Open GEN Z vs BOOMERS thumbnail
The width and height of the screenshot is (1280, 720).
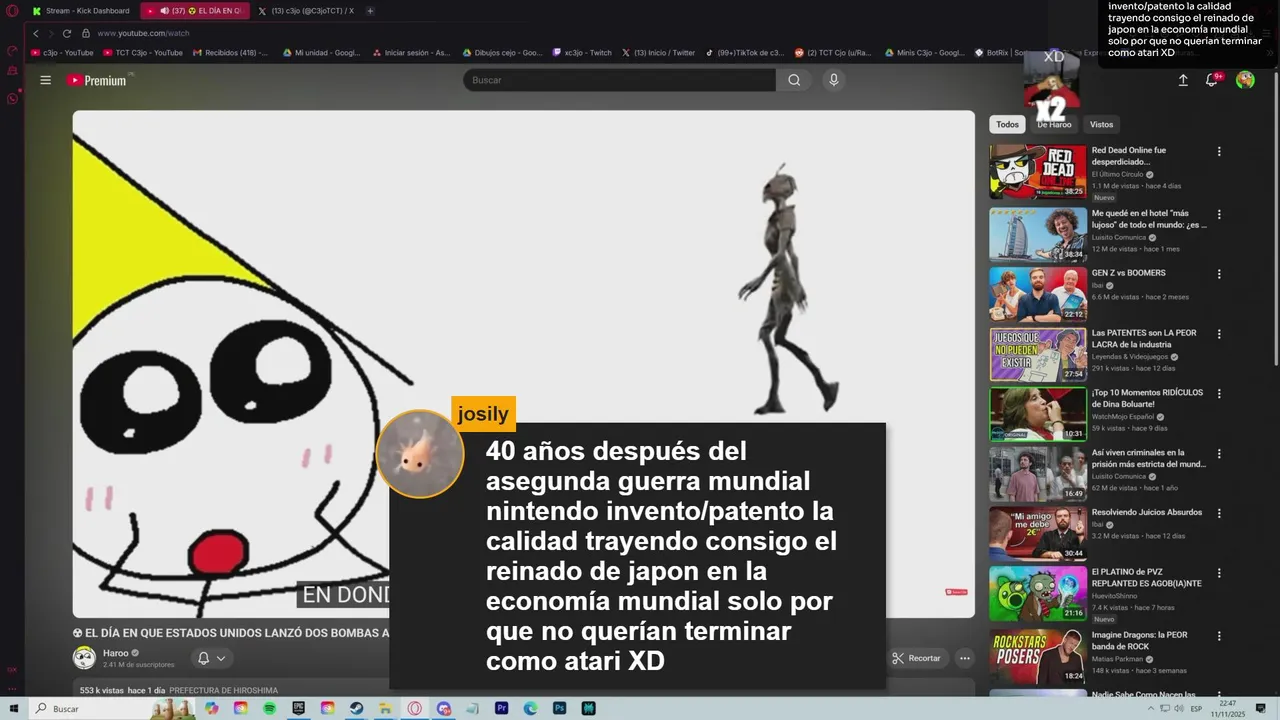coord(1038,294)
